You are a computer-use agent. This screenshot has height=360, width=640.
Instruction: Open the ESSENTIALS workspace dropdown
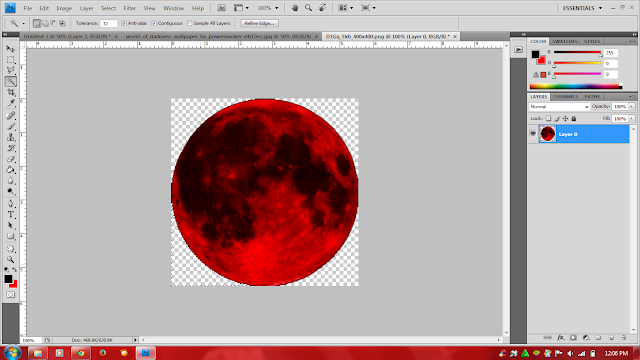point(582,8)
